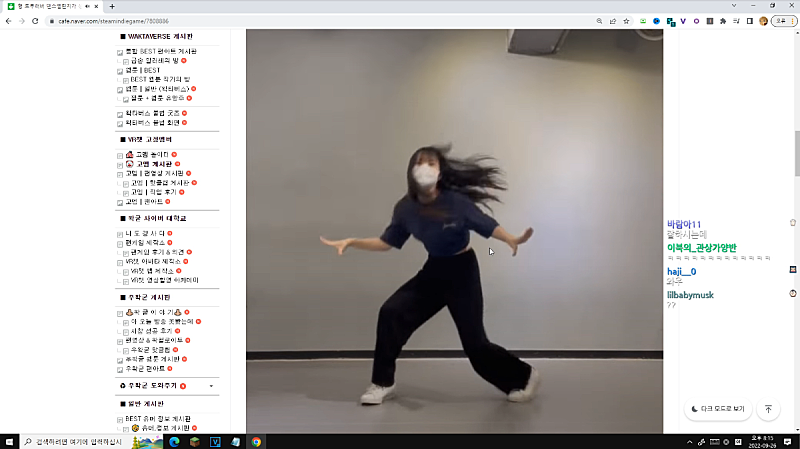This screenshot has height=449, width=800.
Task: Toggle the browser side panel
Action: click(x=749, y=21)
